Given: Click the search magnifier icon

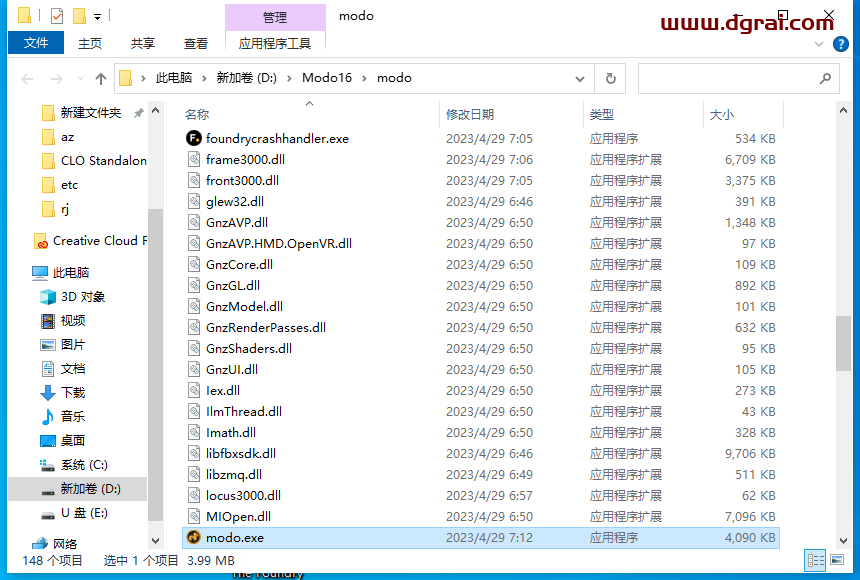Looking at the screenshot, I should click(x=825, y=78).
